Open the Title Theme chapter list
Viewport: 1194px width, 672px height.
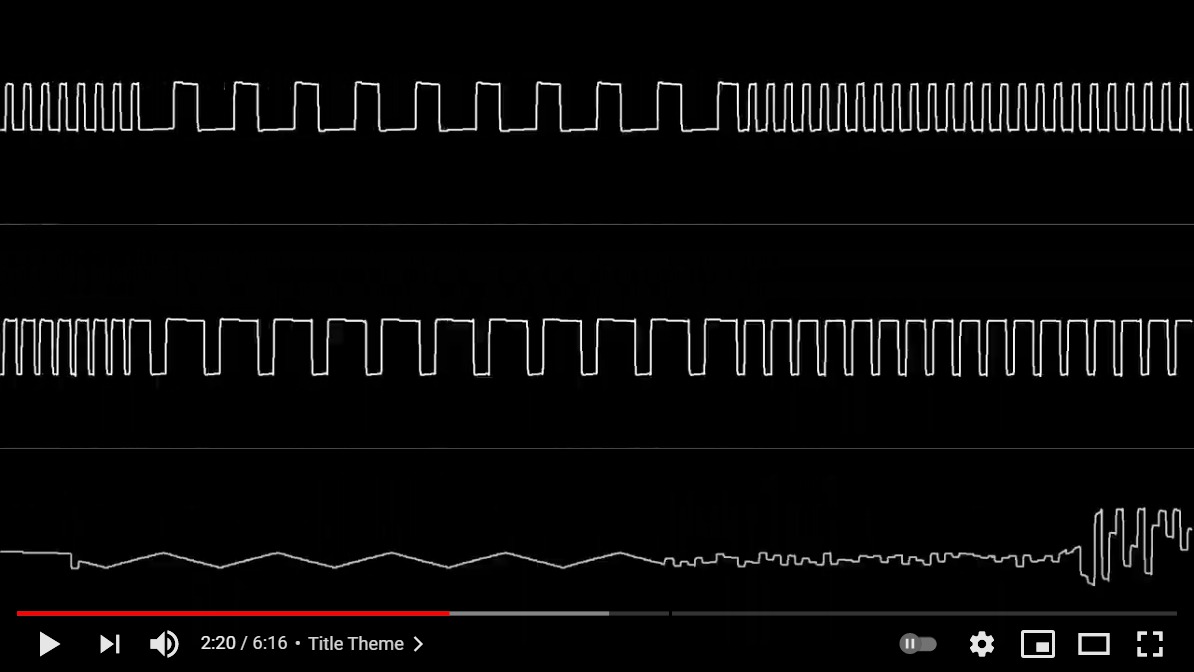coord(355,644)
